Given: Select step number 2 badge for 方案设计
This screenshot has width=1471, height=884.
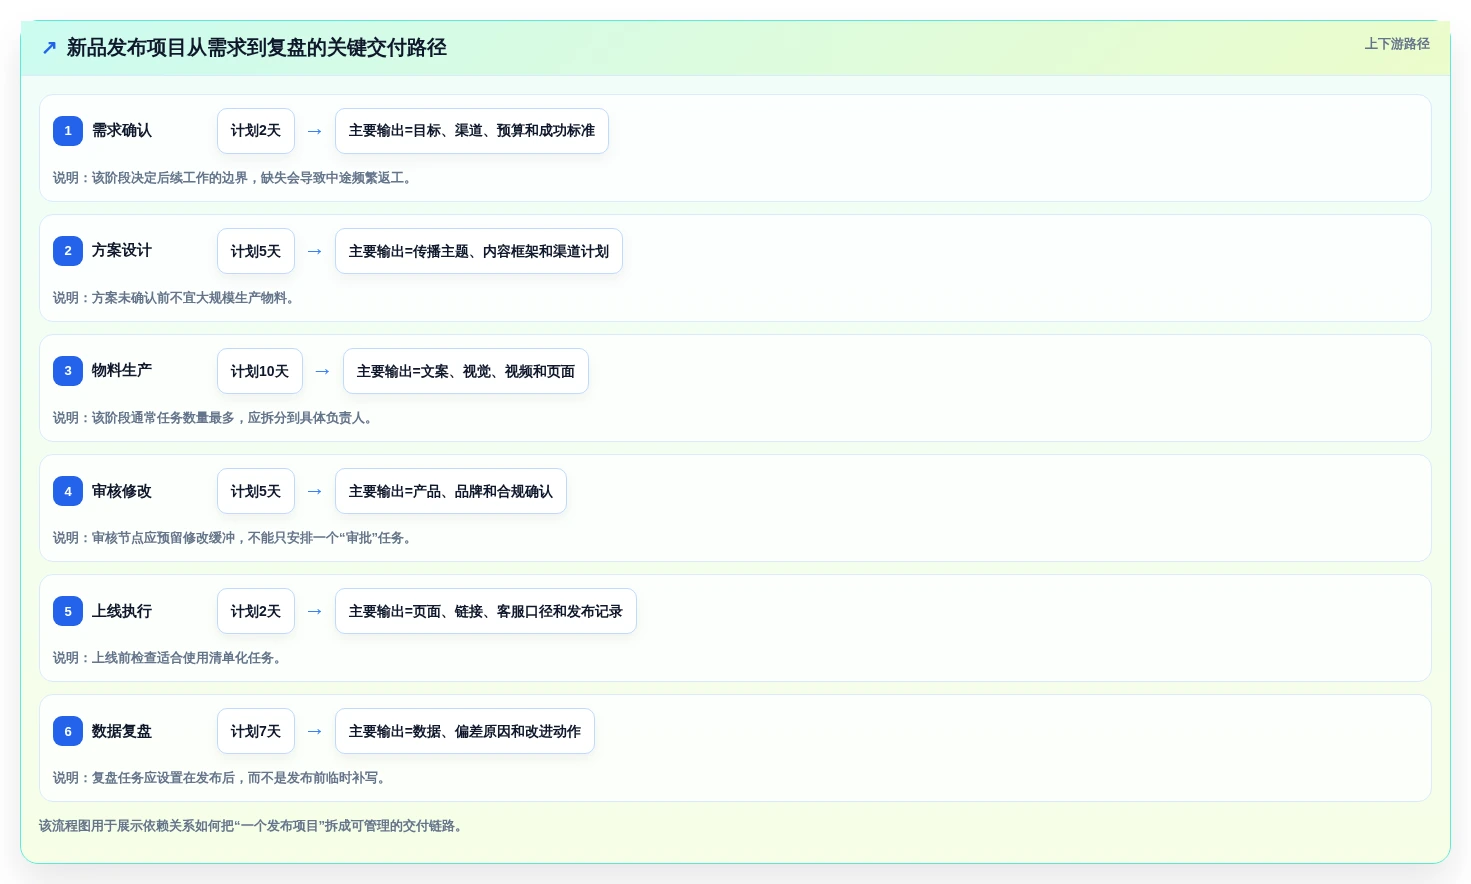Looking at the screenshot, I should [x=68, y=251].
